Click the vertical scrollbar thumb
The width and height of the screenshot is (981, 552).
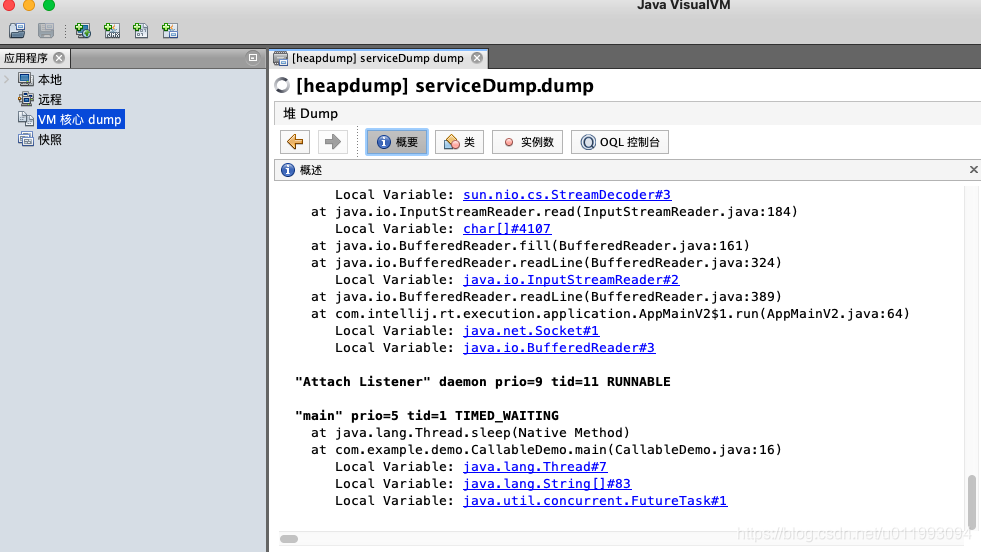(x=972, y=503)
